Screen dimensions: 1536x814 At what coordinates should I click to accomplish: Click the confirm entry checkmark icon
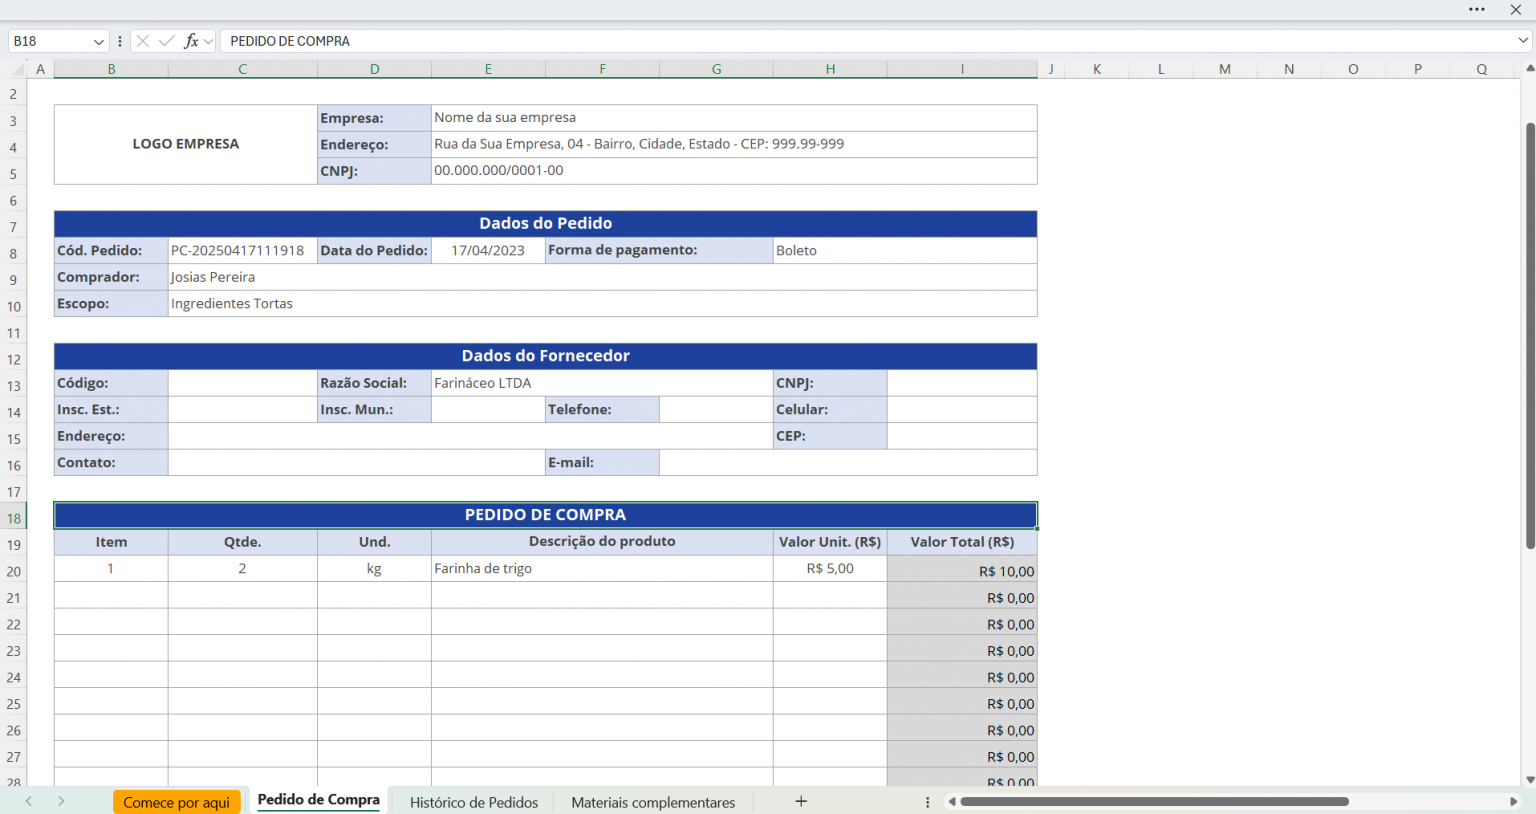click(x=166, y=41)
